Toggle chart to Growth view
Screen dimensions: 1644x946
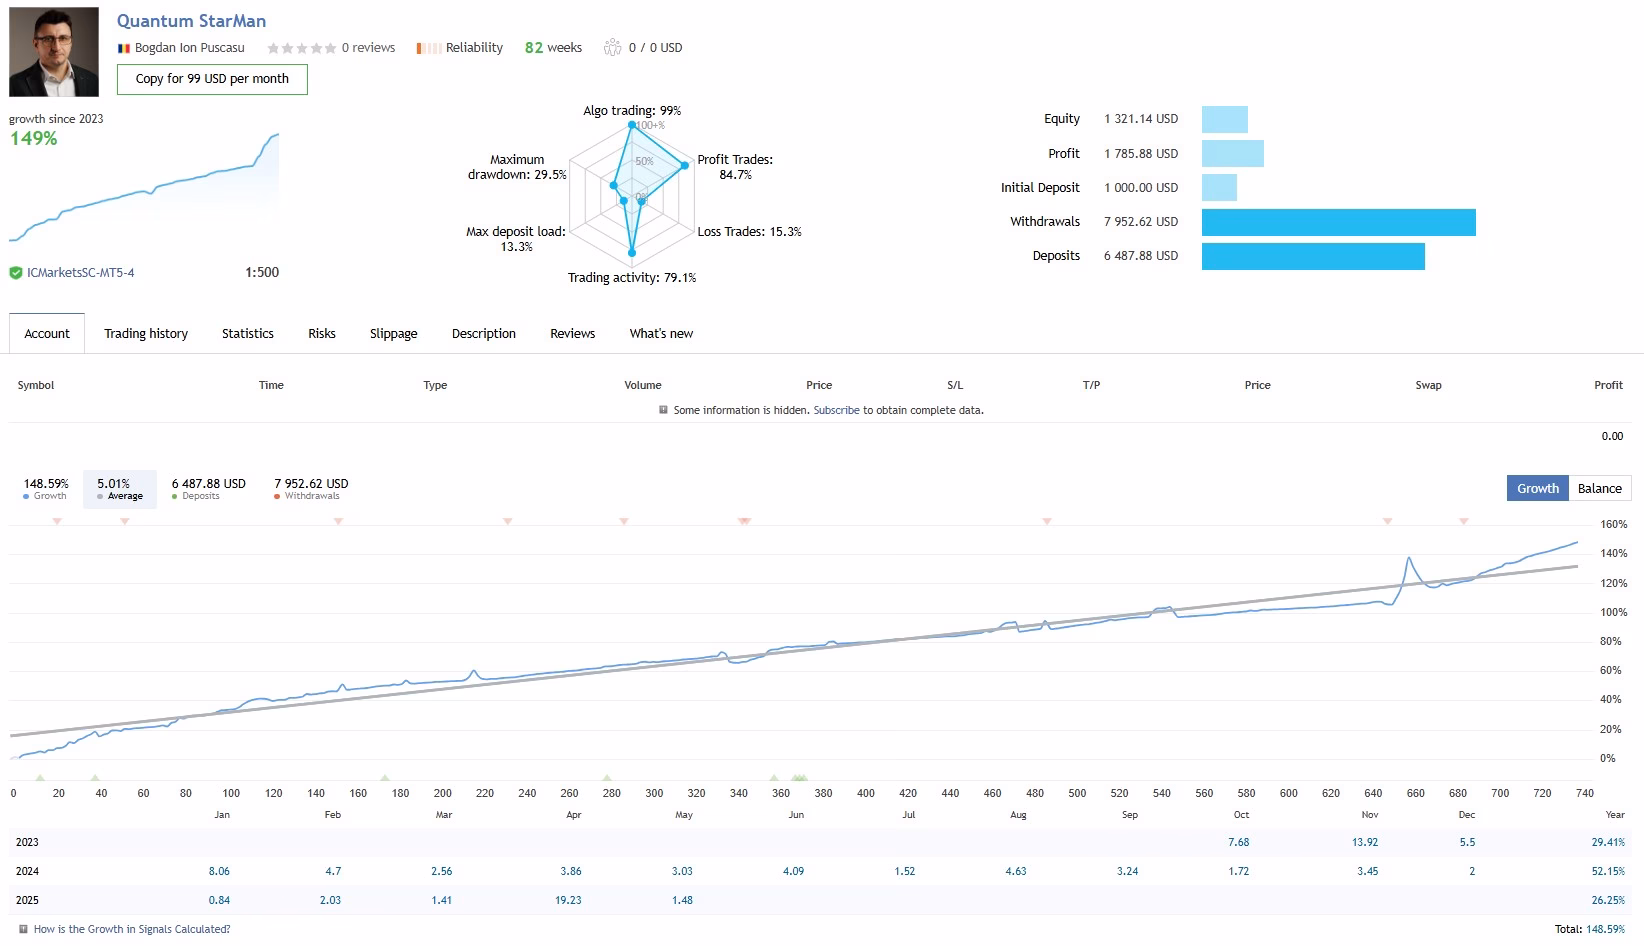click(x=1537, y=488)
